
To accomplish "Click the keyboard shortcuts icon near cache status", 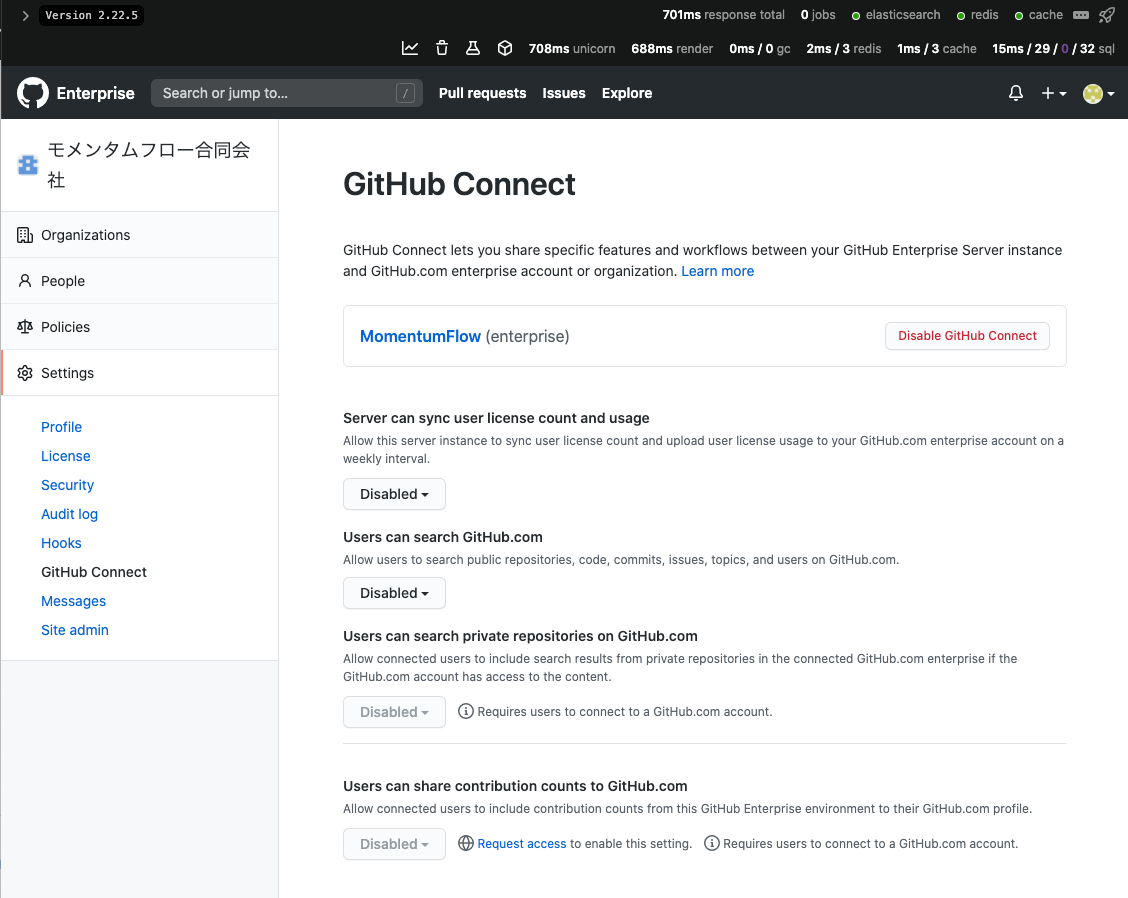I will click(1080, 14).
